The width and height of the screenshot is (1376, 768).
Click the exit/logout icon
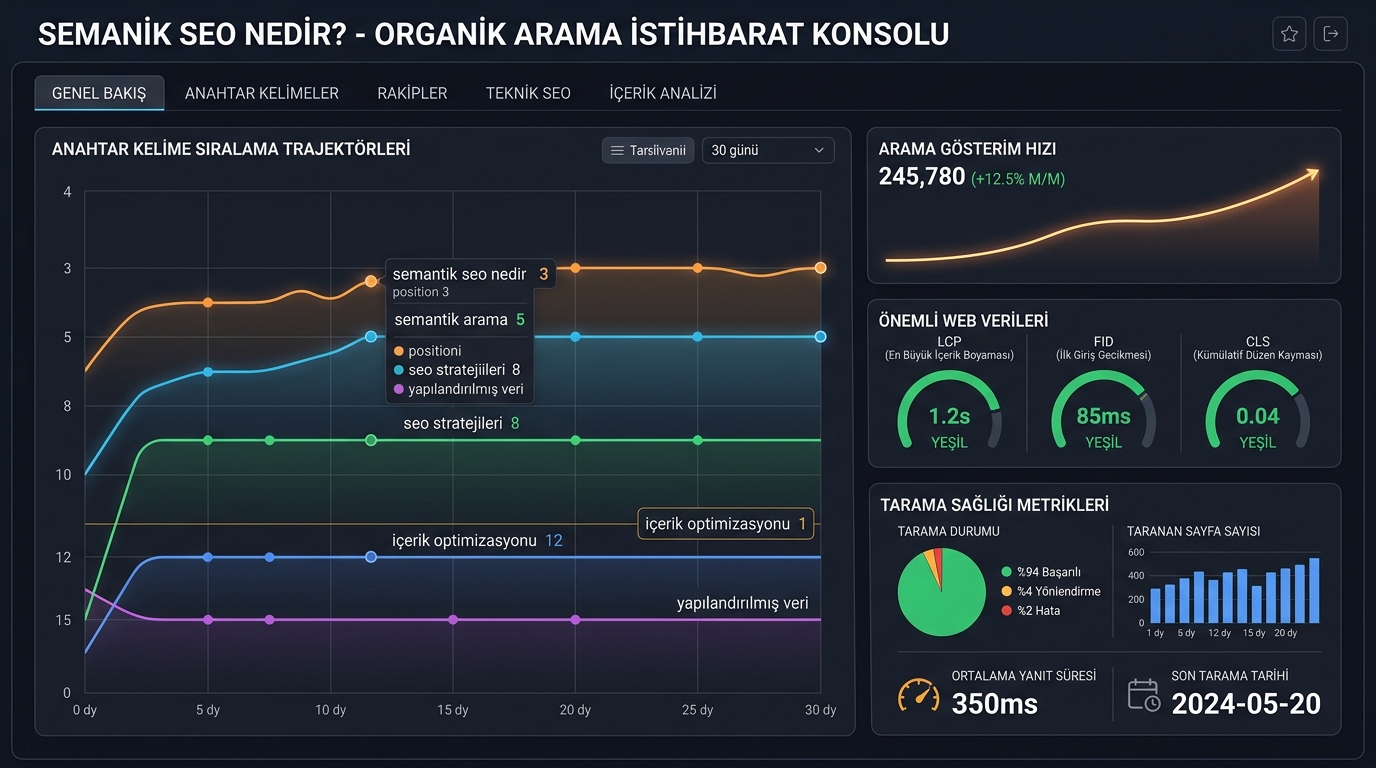(1331, 34)
